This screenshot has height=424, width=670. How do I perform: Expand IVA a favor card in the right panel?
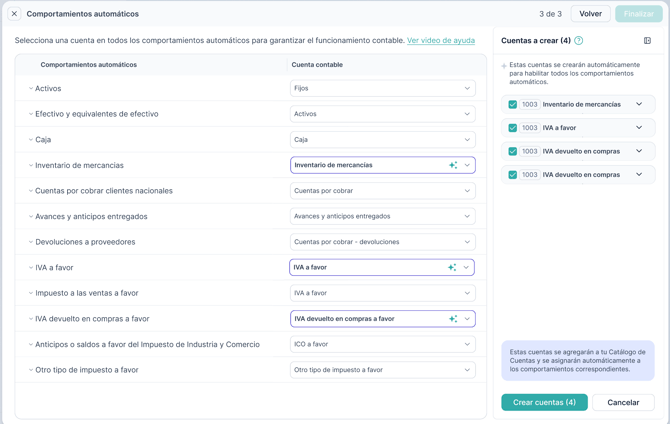[x=639, y=128]
